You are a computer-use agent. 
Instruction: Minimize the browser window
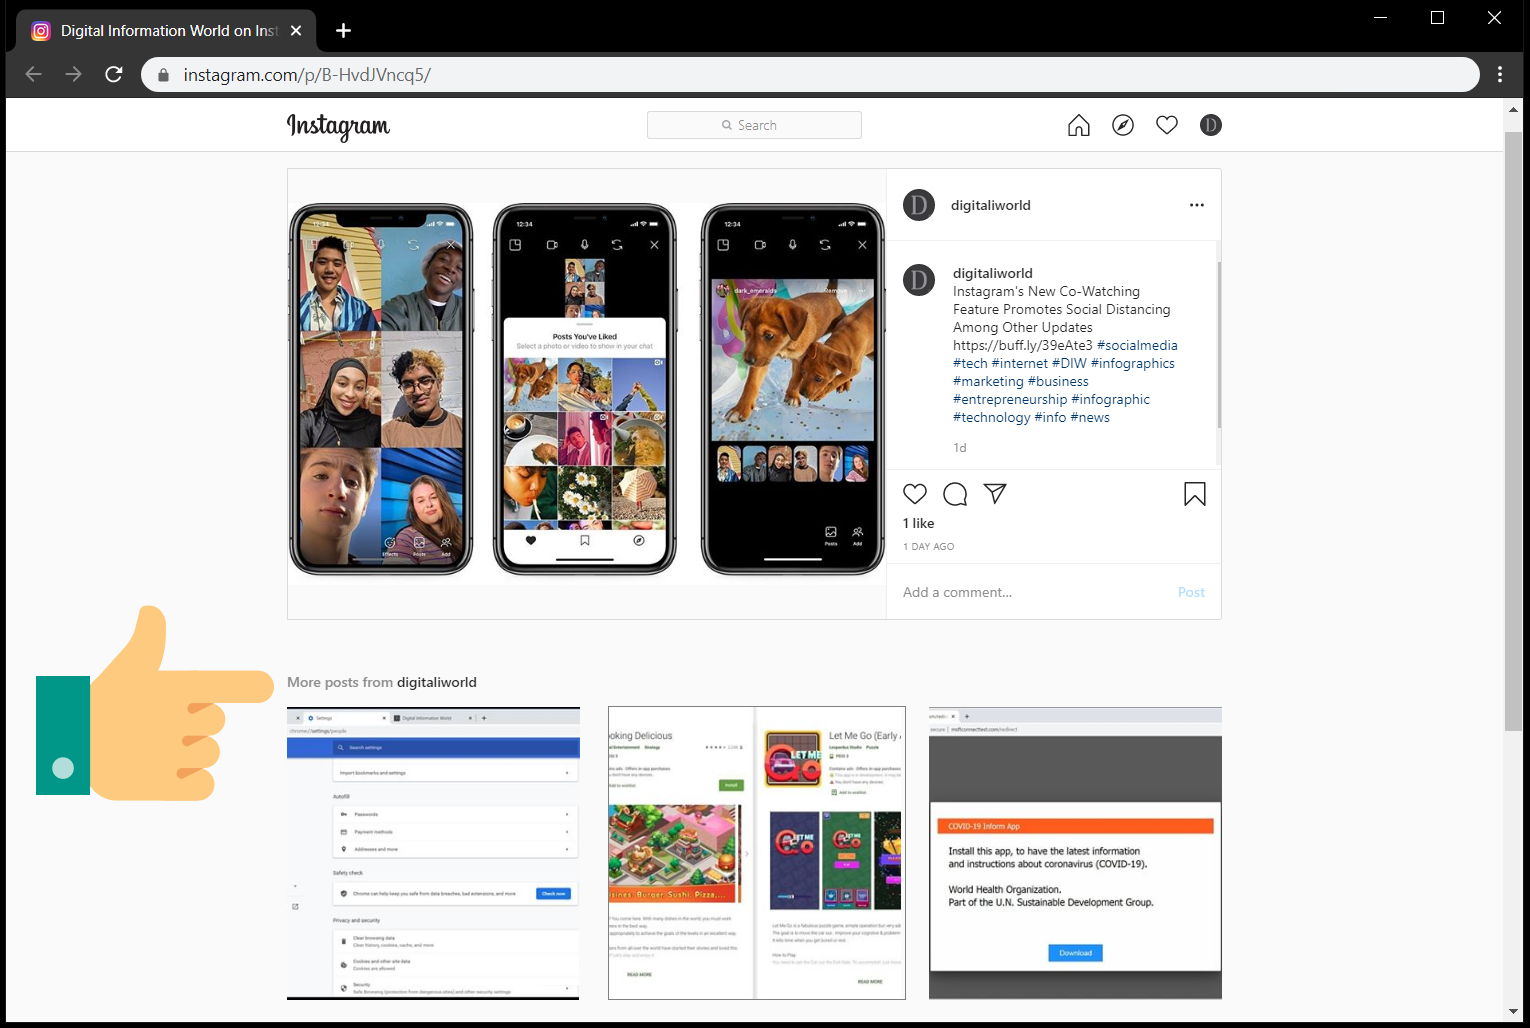(x=1381, y=18)
